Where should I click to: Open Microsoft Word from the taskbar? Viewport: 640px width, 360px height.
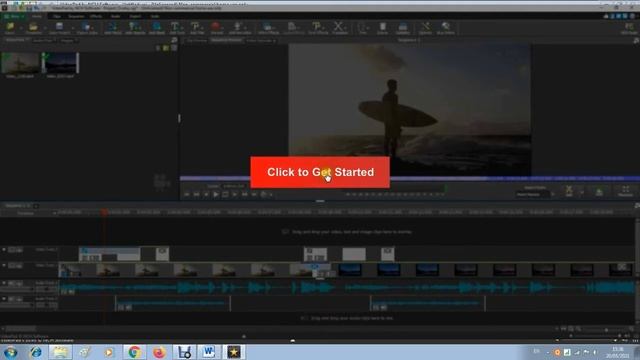pos(209,352)
